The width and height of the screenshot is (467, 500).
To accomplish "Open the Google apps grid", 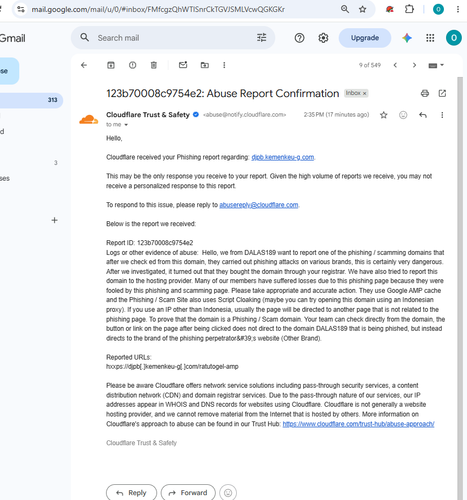I will click(x=430, y=38).
